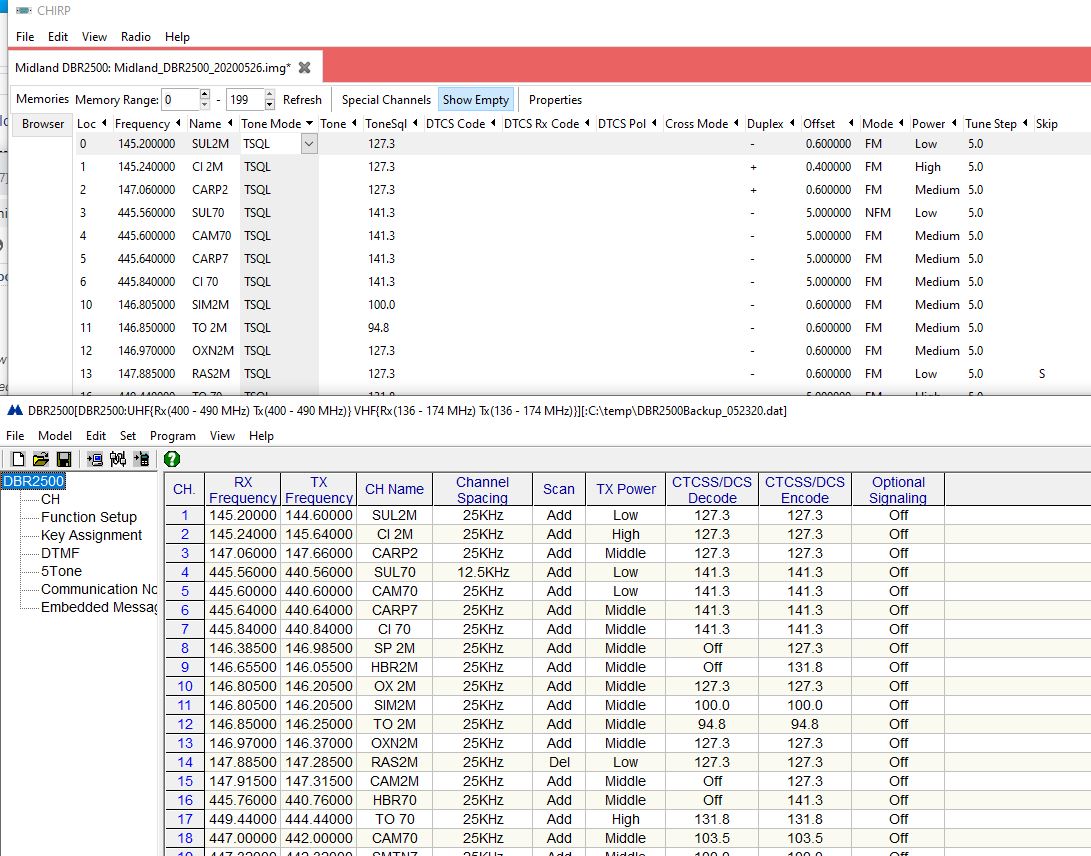
Task: Click the communication port setup icon
Action: click(x=118, y=459)
